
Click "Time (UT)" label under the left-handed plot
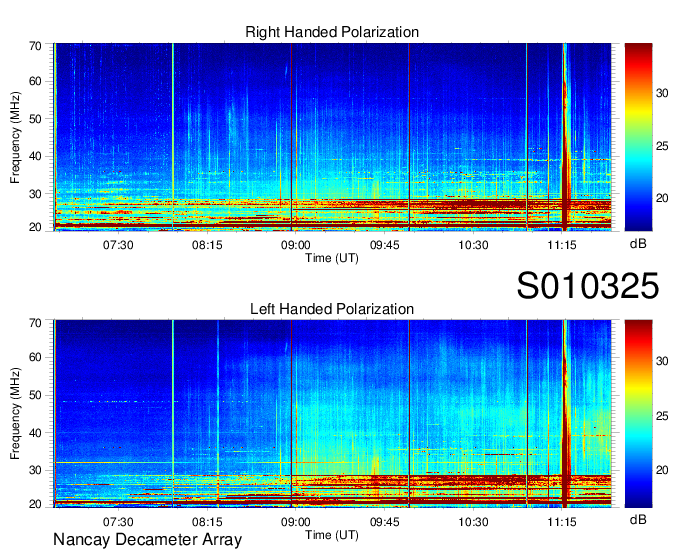tap(332, 535)
